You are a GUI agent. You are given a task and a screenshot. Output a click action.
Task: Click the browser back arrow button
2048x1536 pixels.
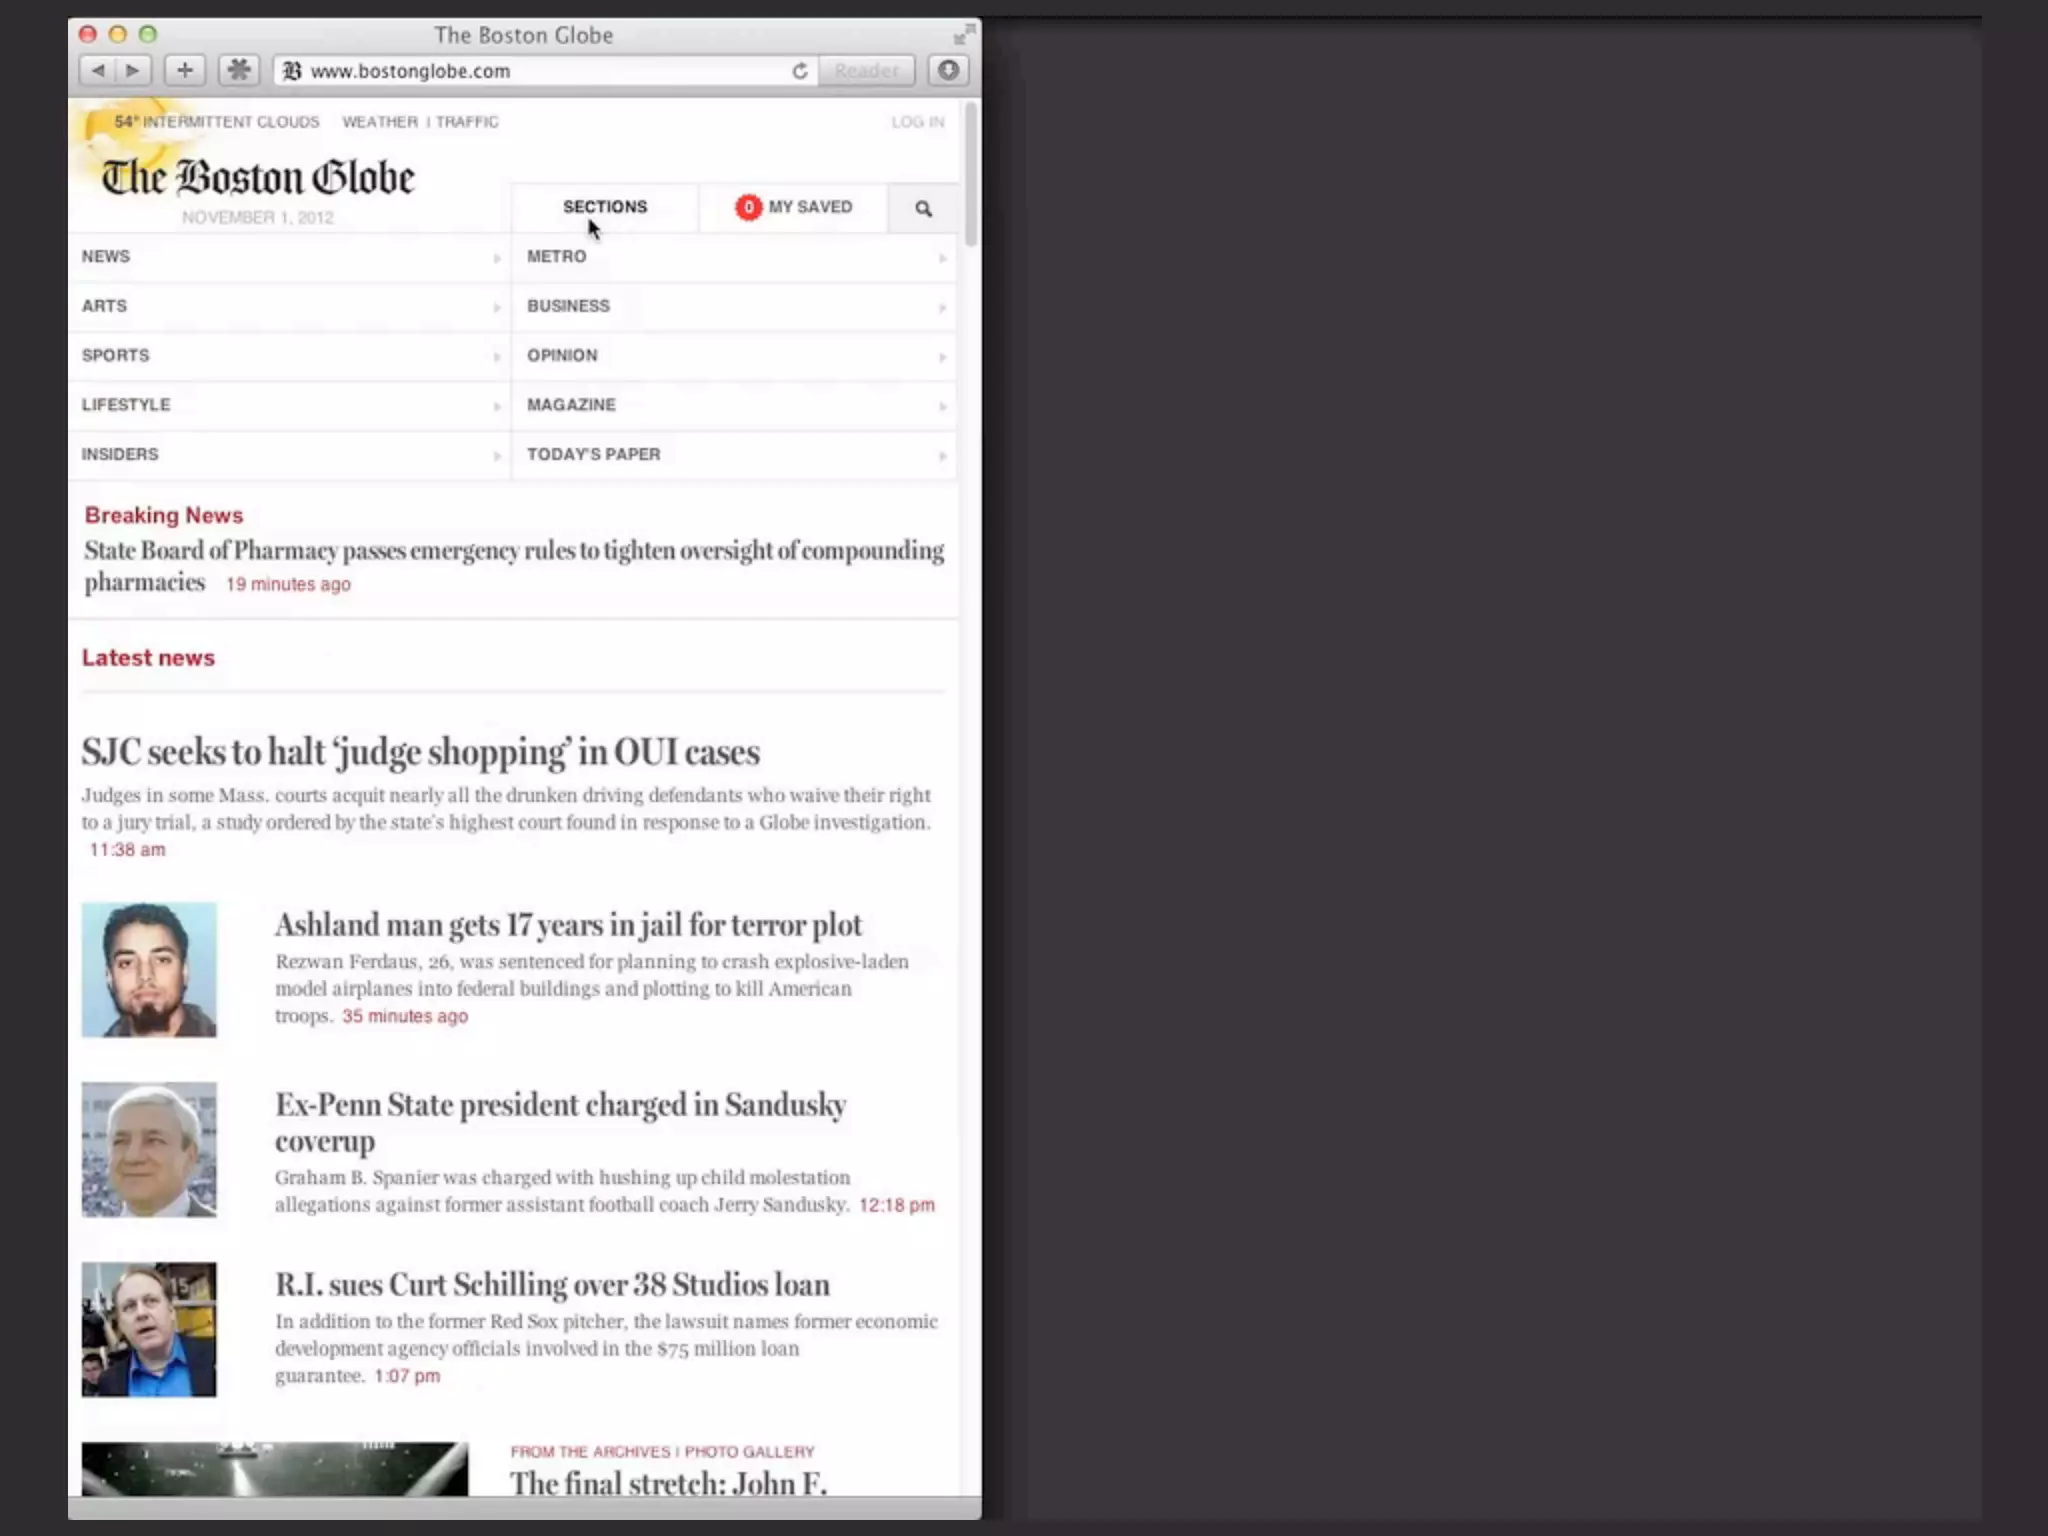point(98,70)
